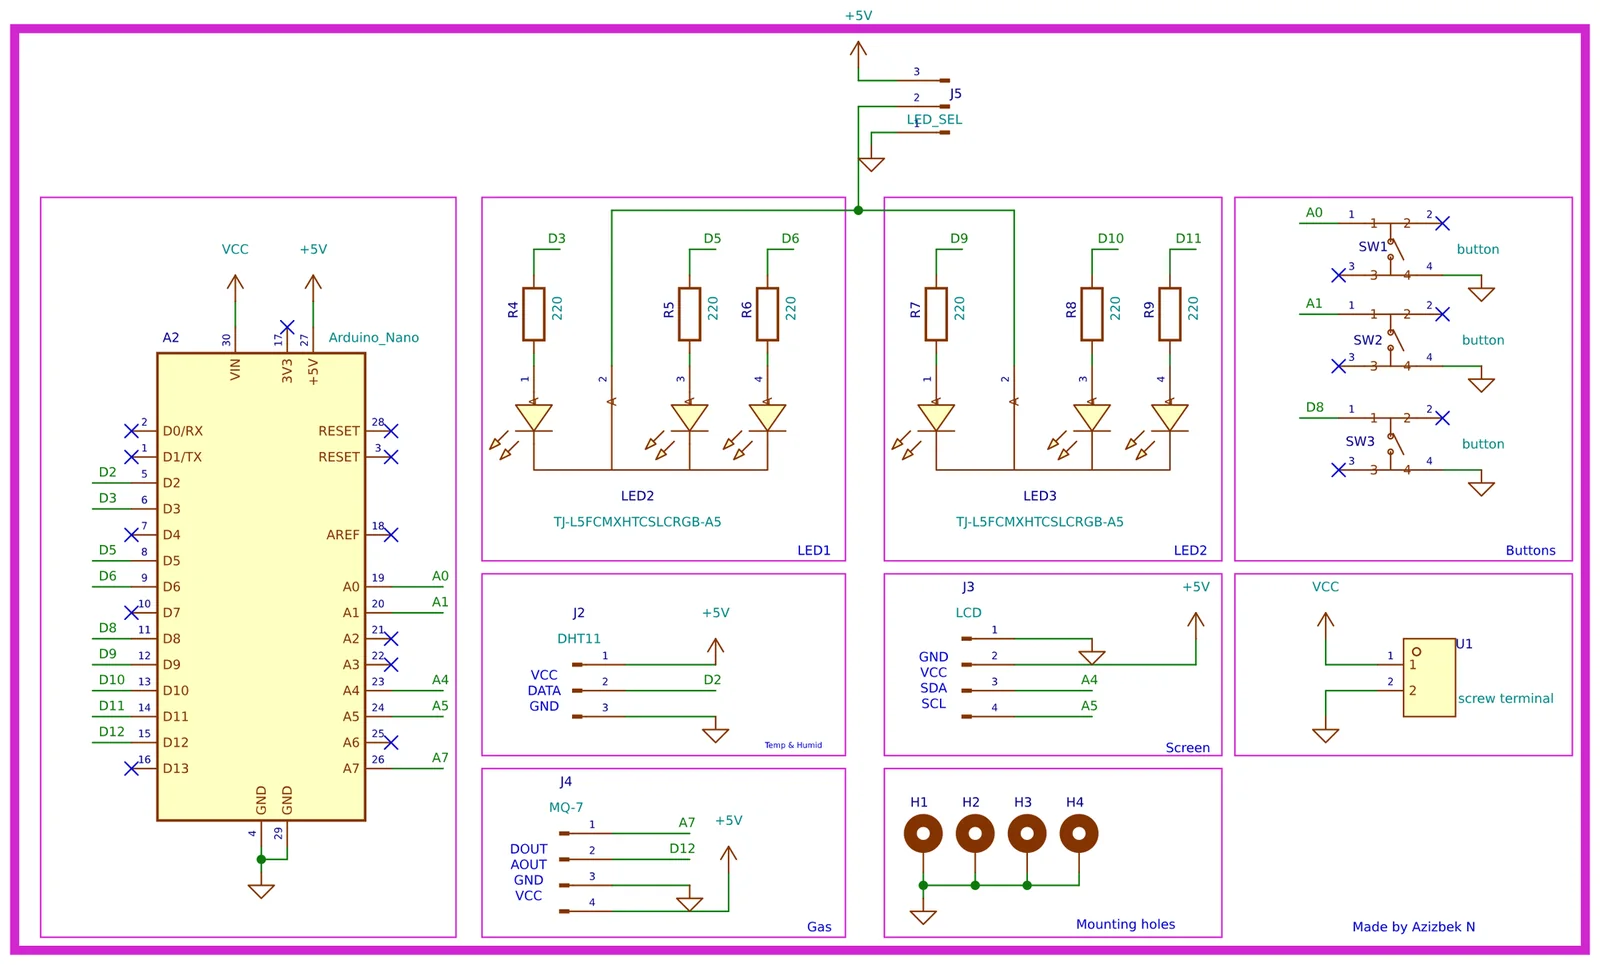Click the 'AOUT' pin label
The image size is (1600, 965).
(529, 865)
